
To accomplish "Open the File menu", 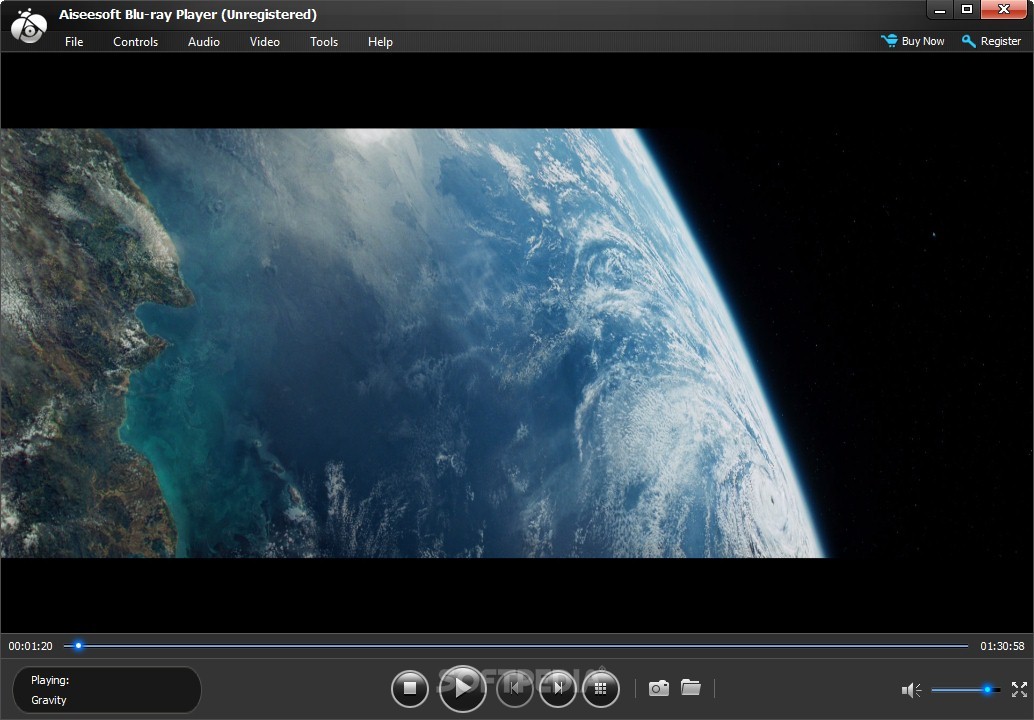I will point(74,42).
